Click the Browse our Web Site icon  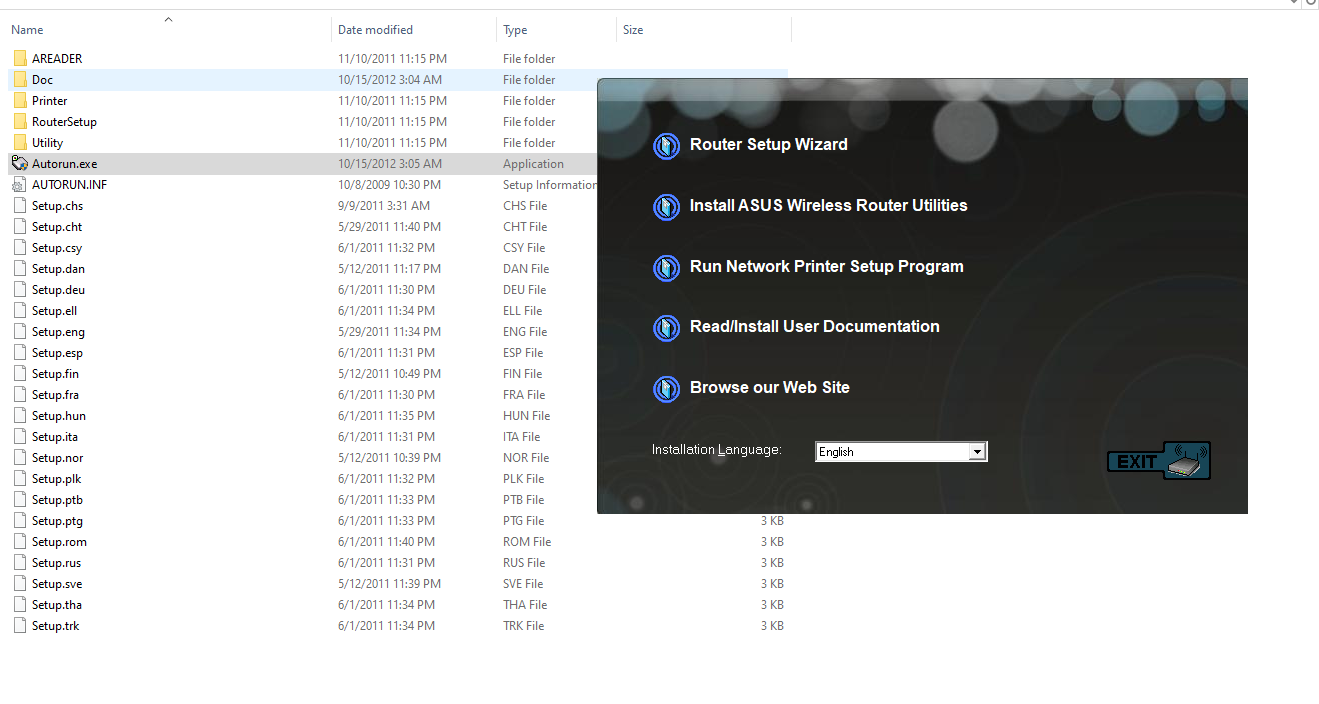point(666,389)
